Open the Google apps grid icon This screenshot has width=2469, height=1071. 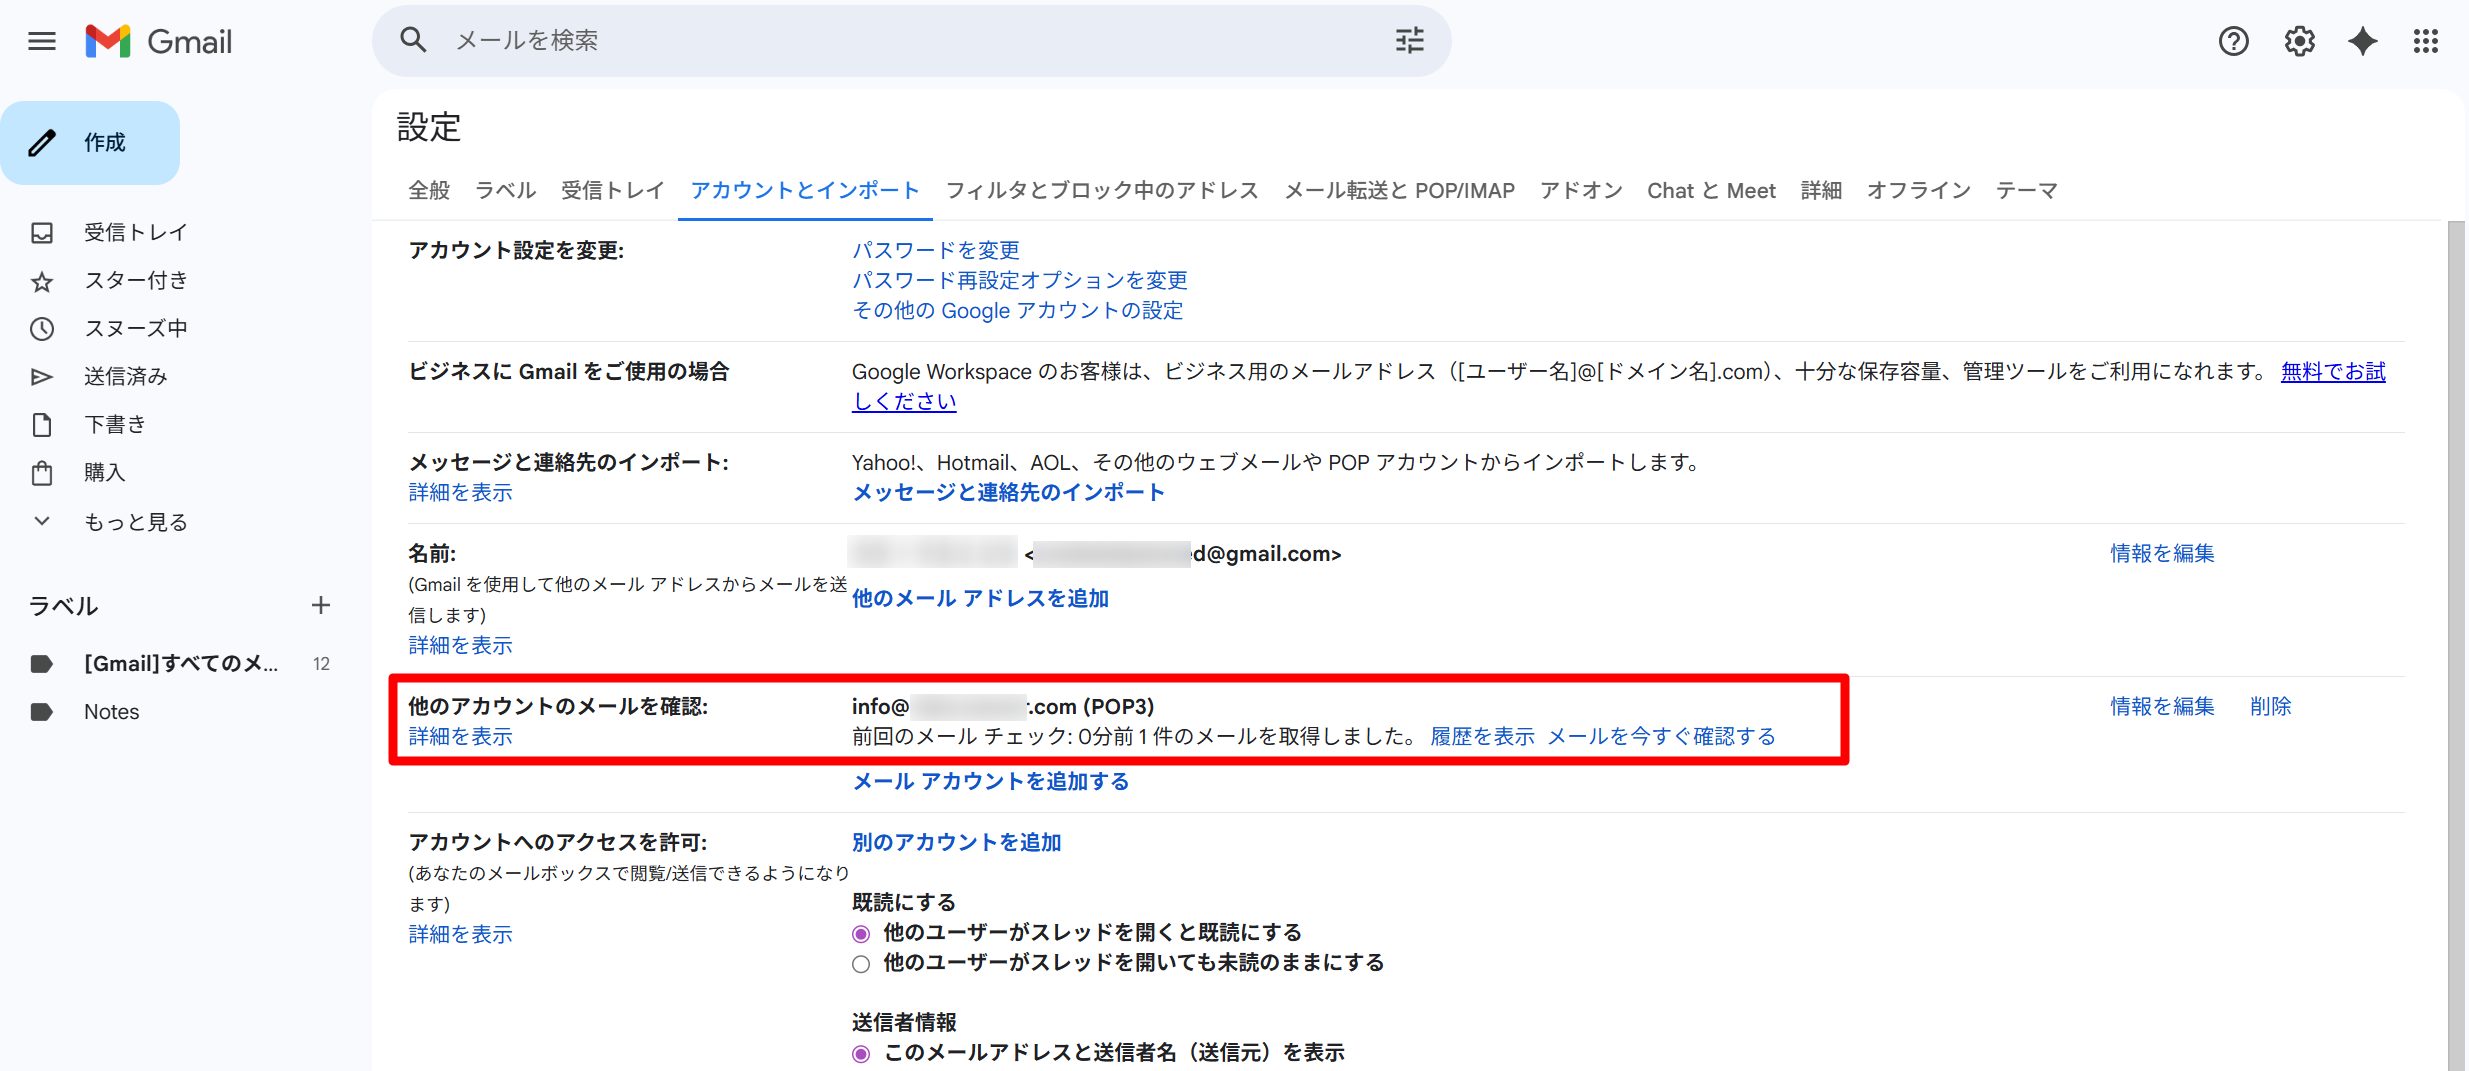pyautogui.click(x=2425, y=41)
